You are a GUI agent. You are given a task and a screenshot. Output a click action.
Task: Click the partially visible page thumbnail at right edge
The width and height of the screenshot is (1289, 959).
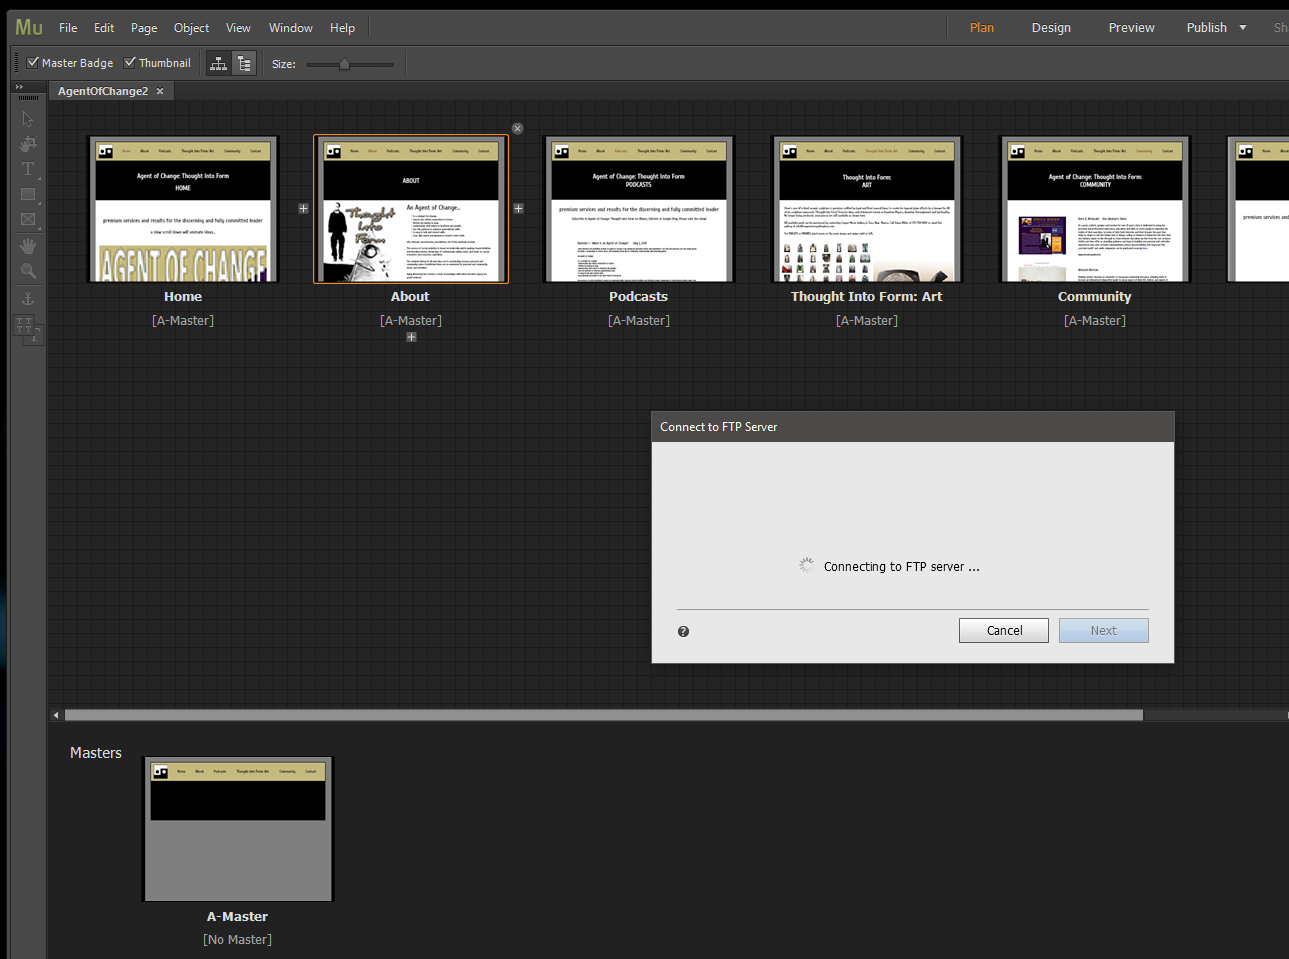point(1258,209)
